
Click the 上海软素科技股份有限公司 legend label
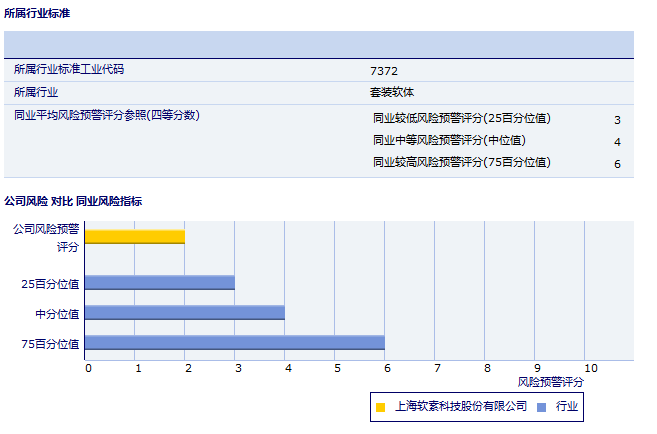(x=460, y=407)
